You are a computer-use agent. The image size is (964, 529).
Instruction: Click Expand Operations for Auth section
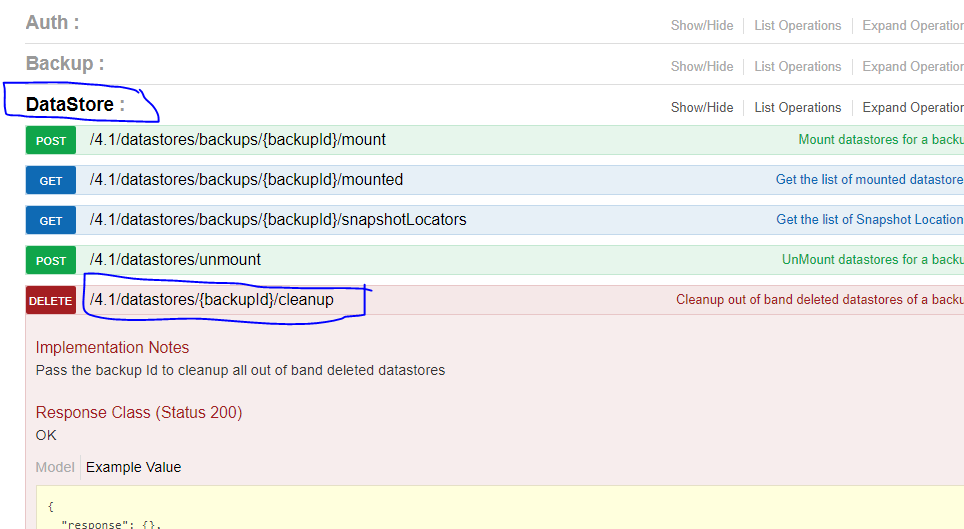913,26
